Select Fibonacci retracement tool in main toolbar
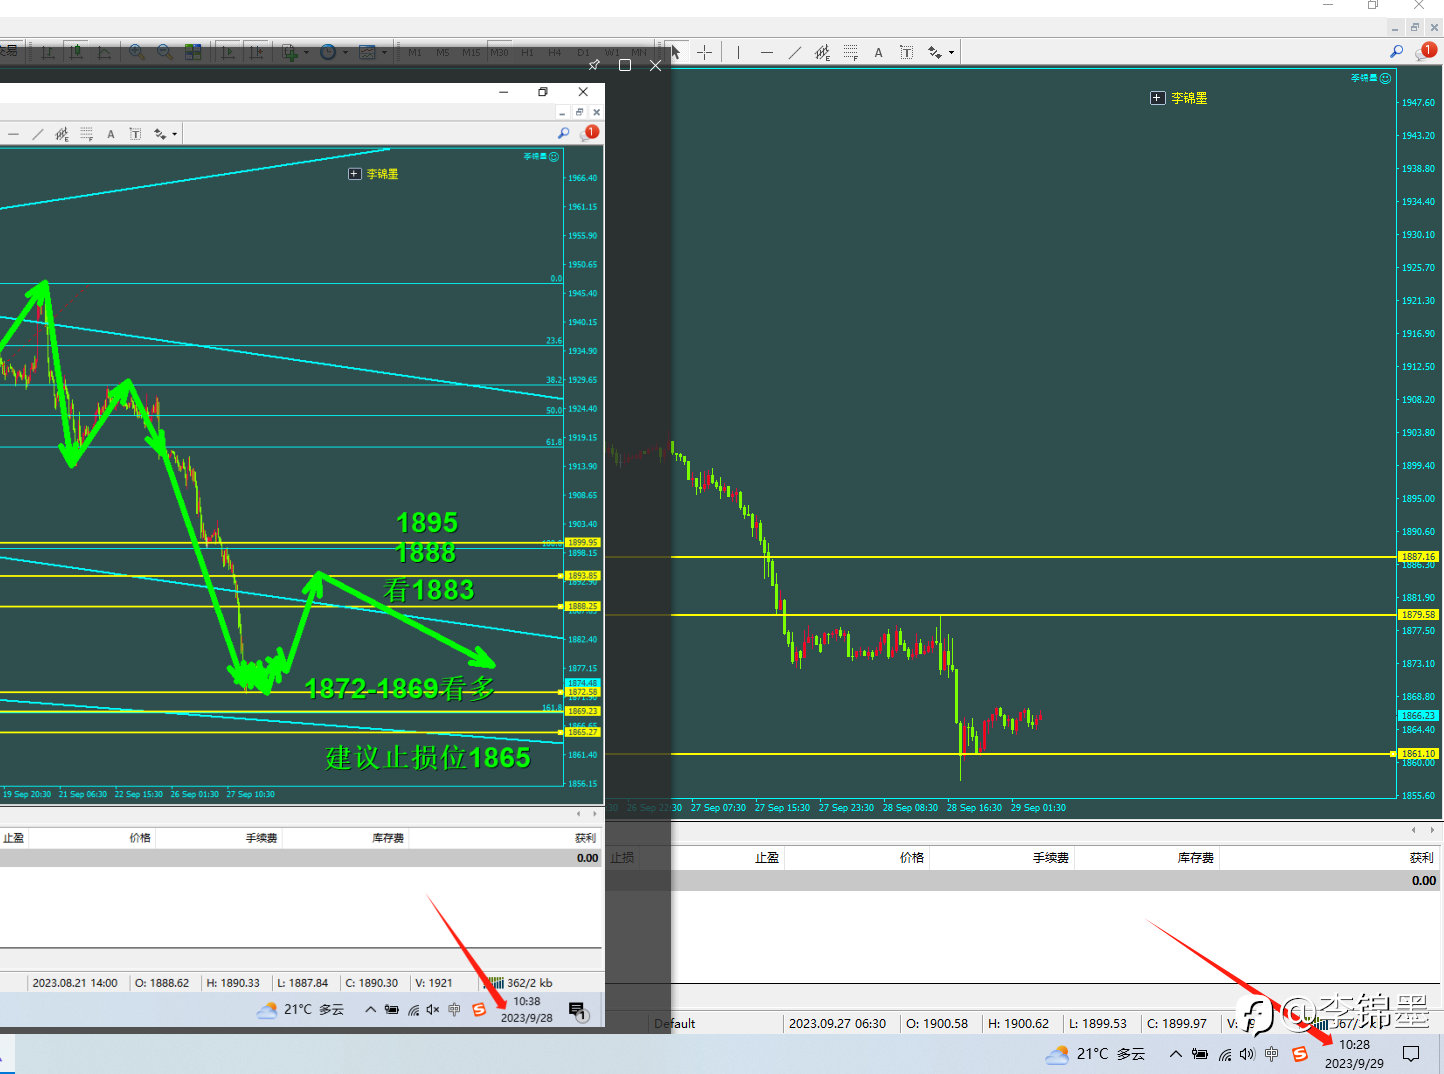The image size is (1444, 1074). click(850, 52)
